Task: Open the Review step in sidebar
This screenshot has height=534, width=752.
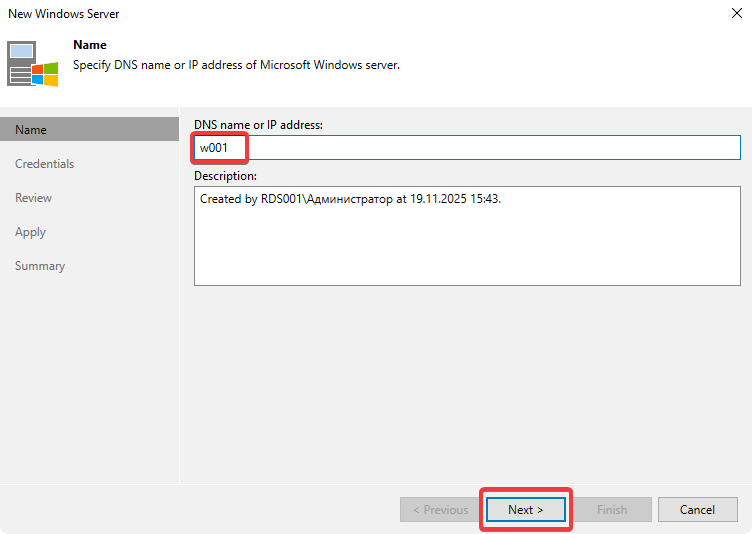Action: point(34,198)
